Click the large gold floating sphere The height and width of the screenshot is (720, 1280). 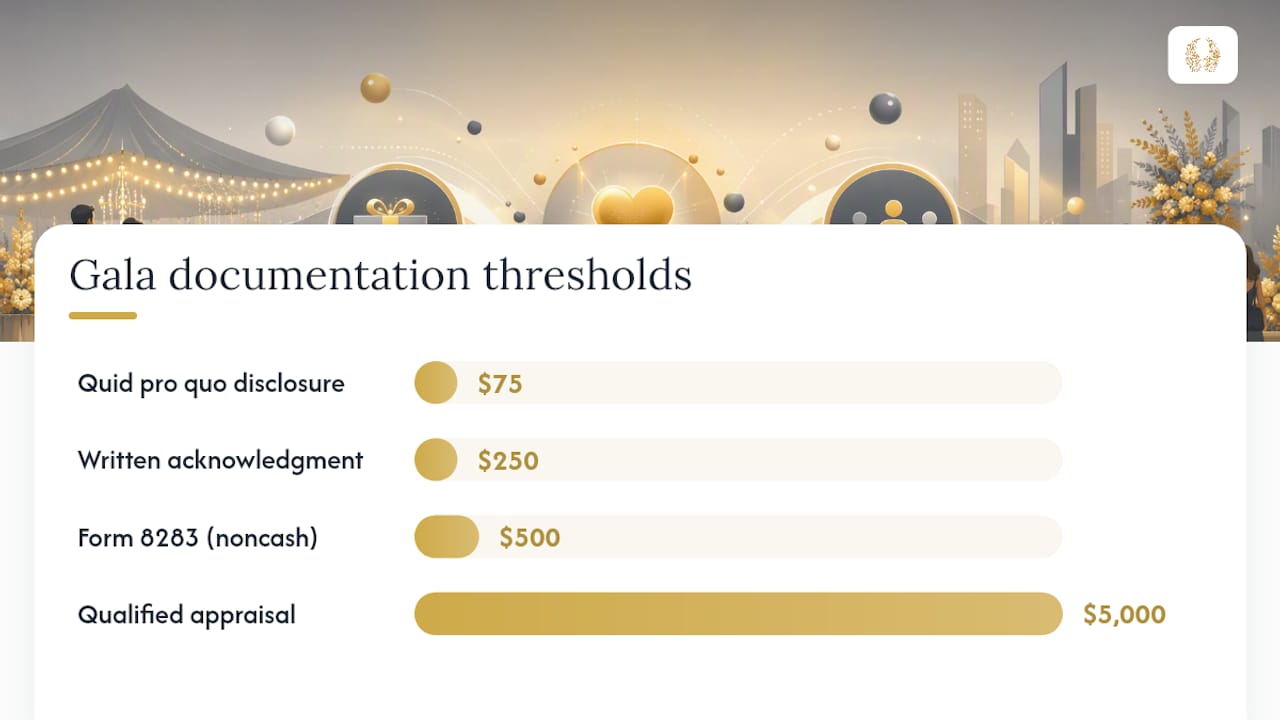click(x=375, y=88)
